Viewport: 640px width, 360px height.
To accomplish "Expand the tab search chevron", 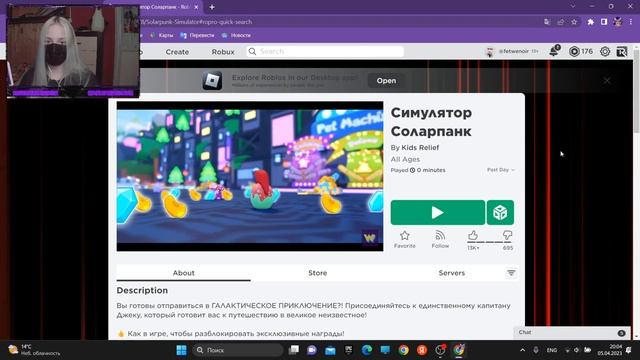I will point(573,7).
